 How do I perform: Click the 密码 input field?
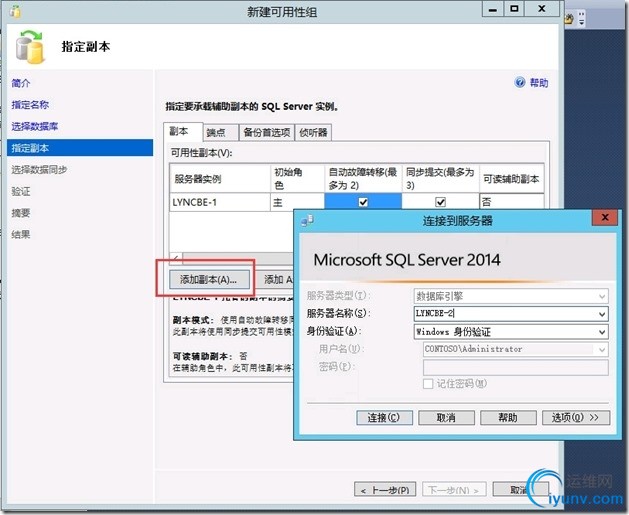(515, 367)
